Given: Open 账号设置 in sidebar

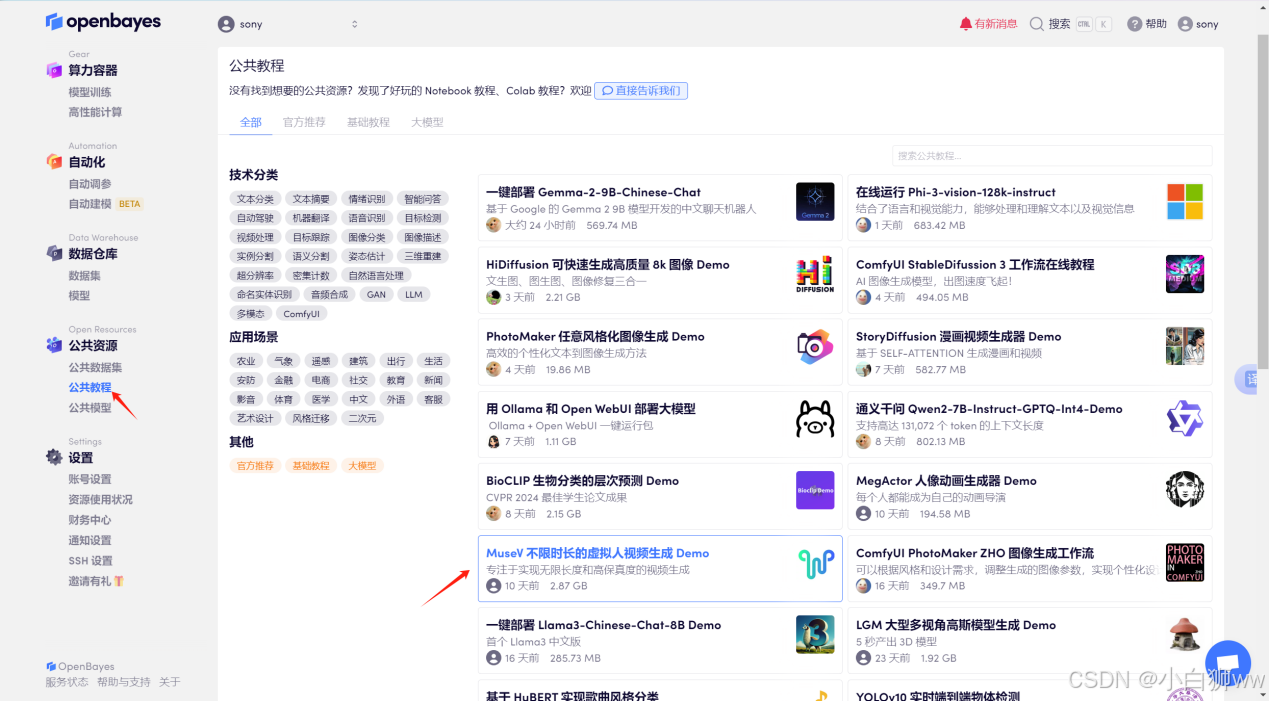Looking at the screenshot, I should (x=90, y=479).
